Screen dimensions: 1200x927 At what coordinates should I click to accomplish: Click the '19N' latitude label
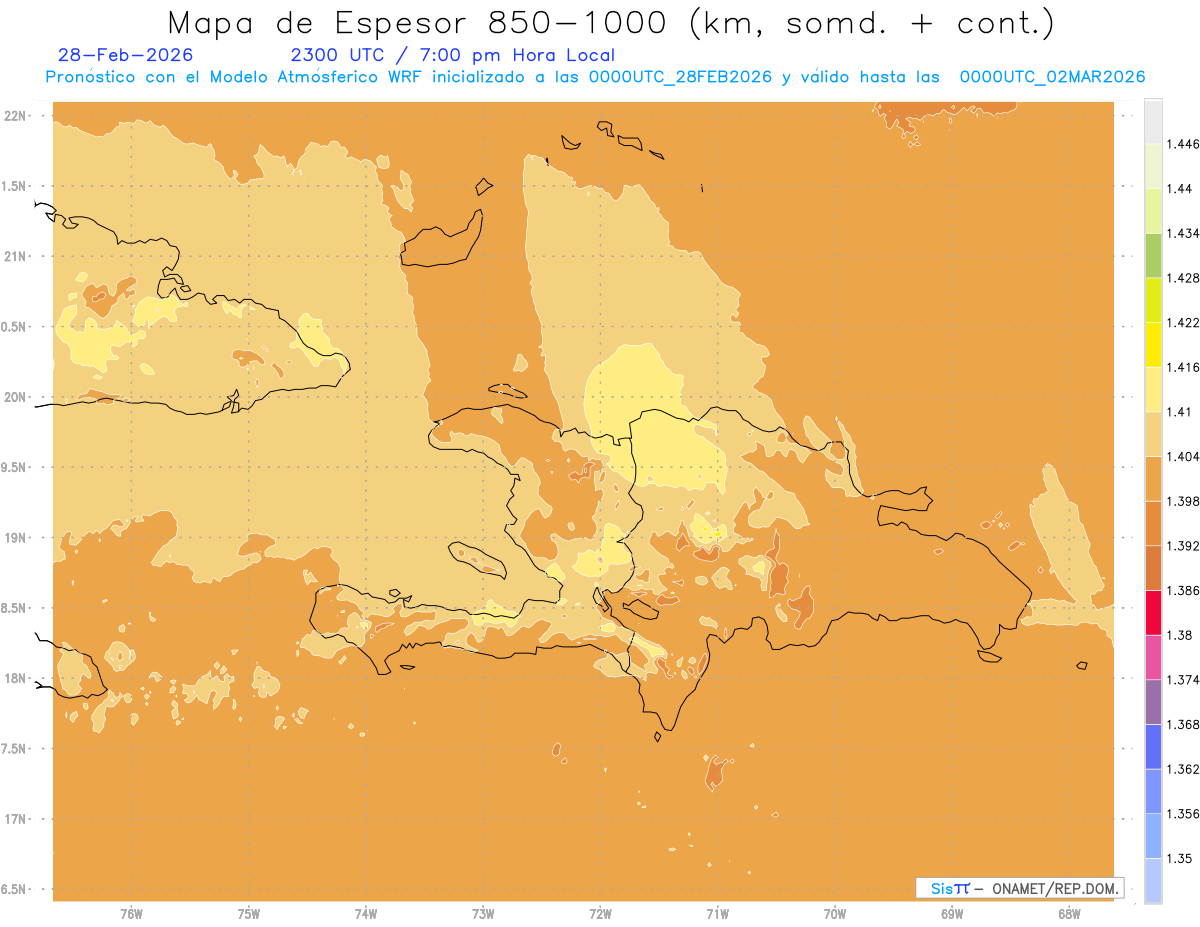[16, 537]
